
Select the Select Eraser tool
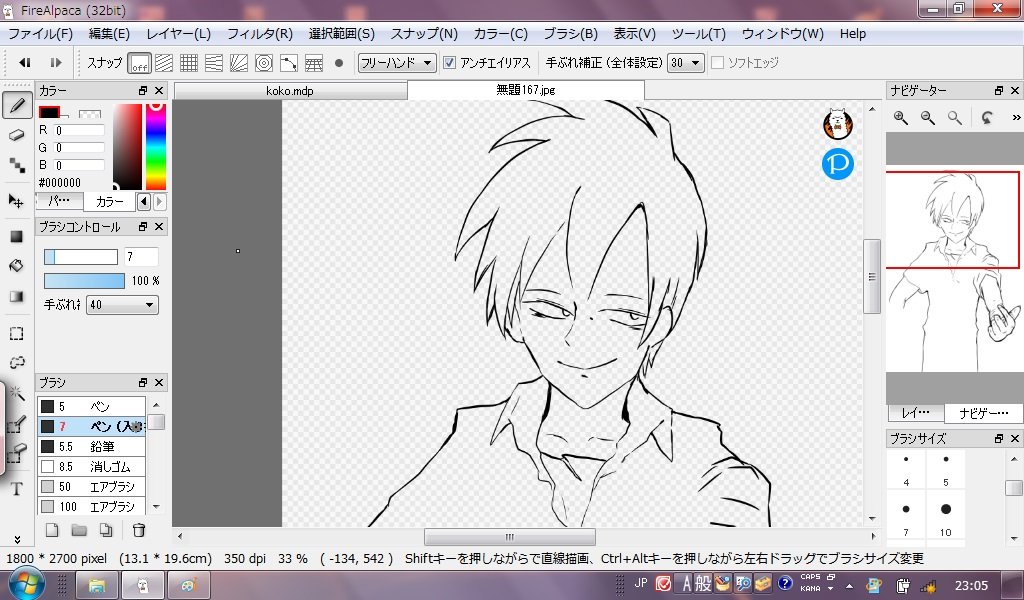tap(17, 453)
